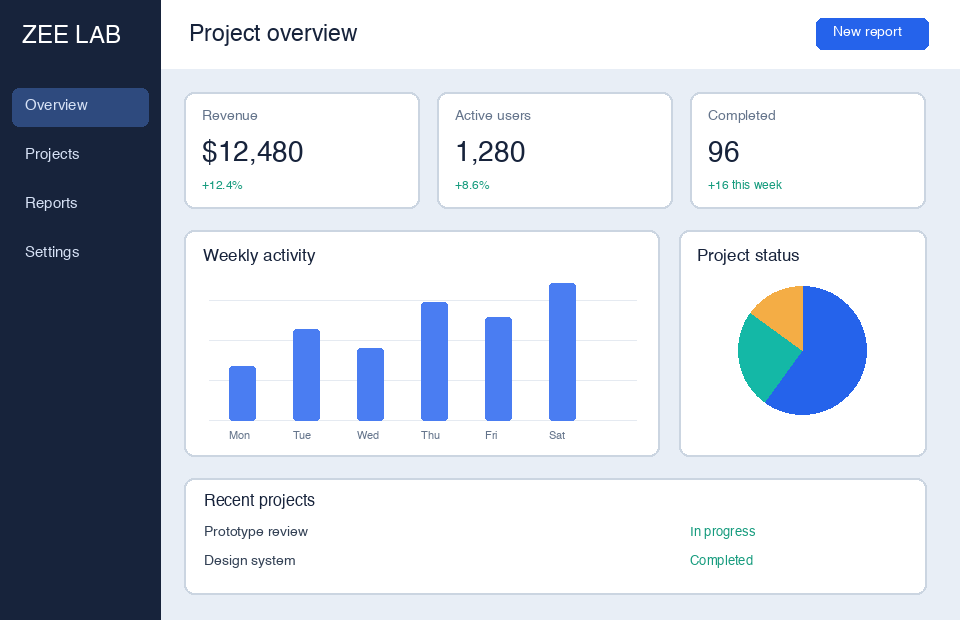Click the Active users label

pos(493,116)
